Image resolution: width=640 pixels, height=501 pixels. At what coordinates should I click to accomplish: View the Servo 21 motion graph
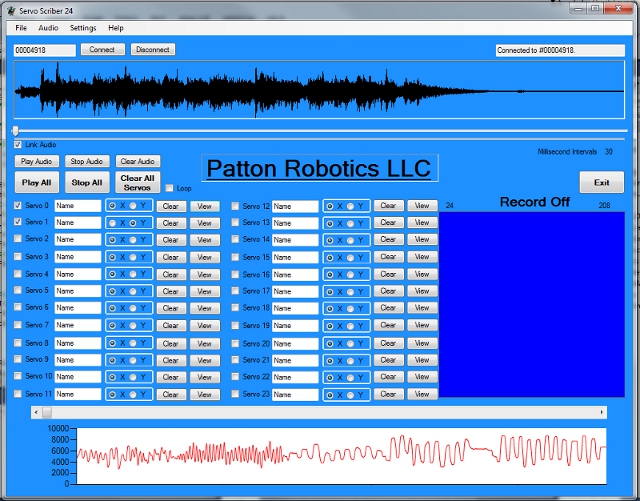point(422,360)
